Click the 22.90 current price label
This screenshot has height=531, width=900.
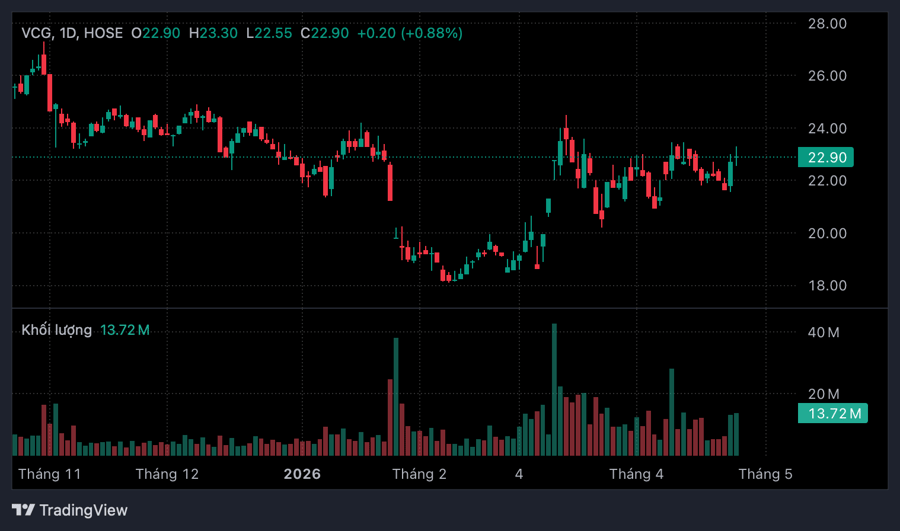coord(825,157)
